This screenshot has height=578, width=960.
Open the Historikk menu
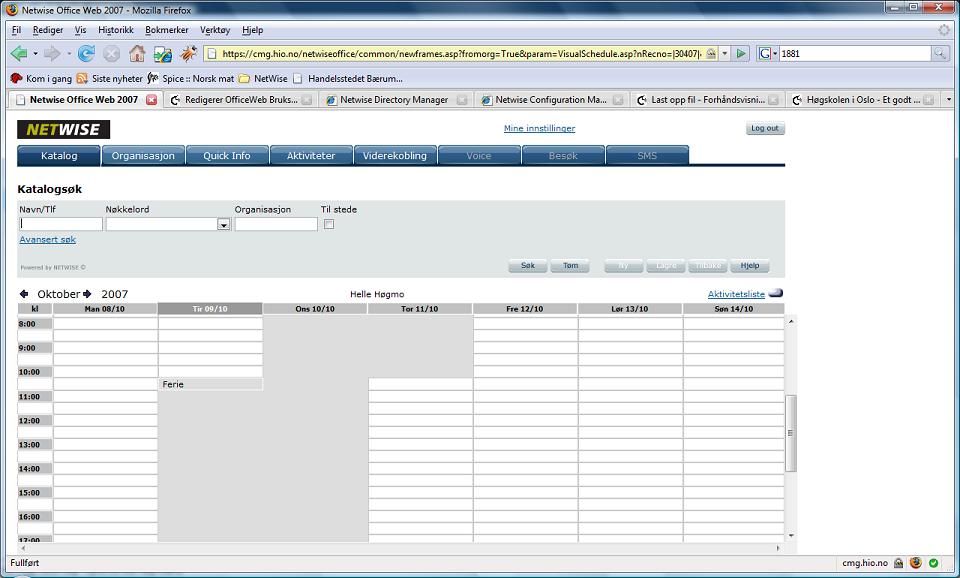click(116, 30)
